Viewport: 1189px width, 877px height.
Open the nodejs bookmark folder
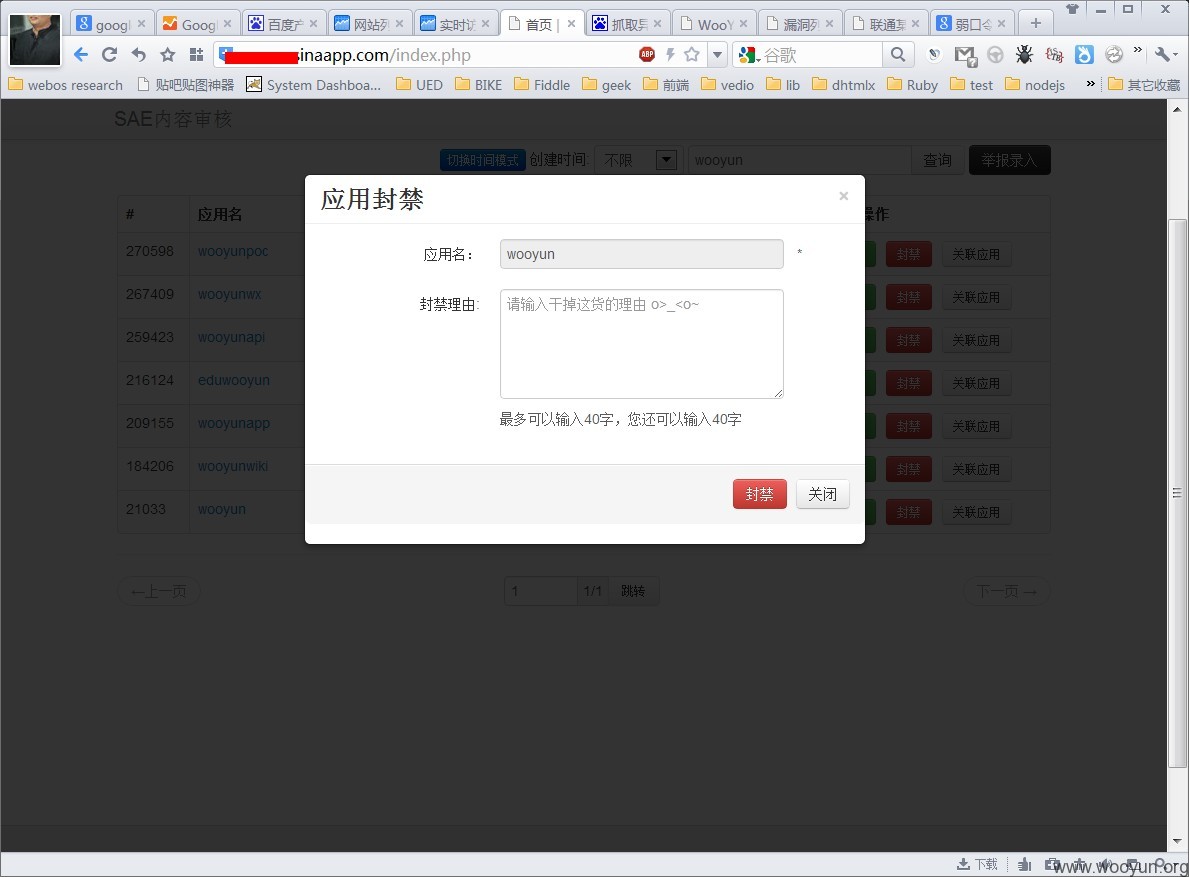tap(1035, 85)
